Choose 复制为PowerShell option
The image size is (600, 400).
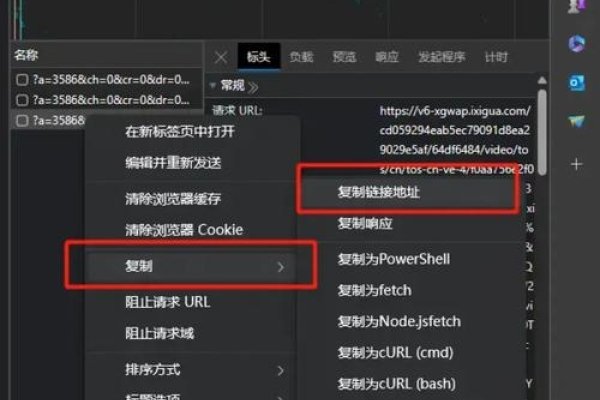[x=409, y=259]
